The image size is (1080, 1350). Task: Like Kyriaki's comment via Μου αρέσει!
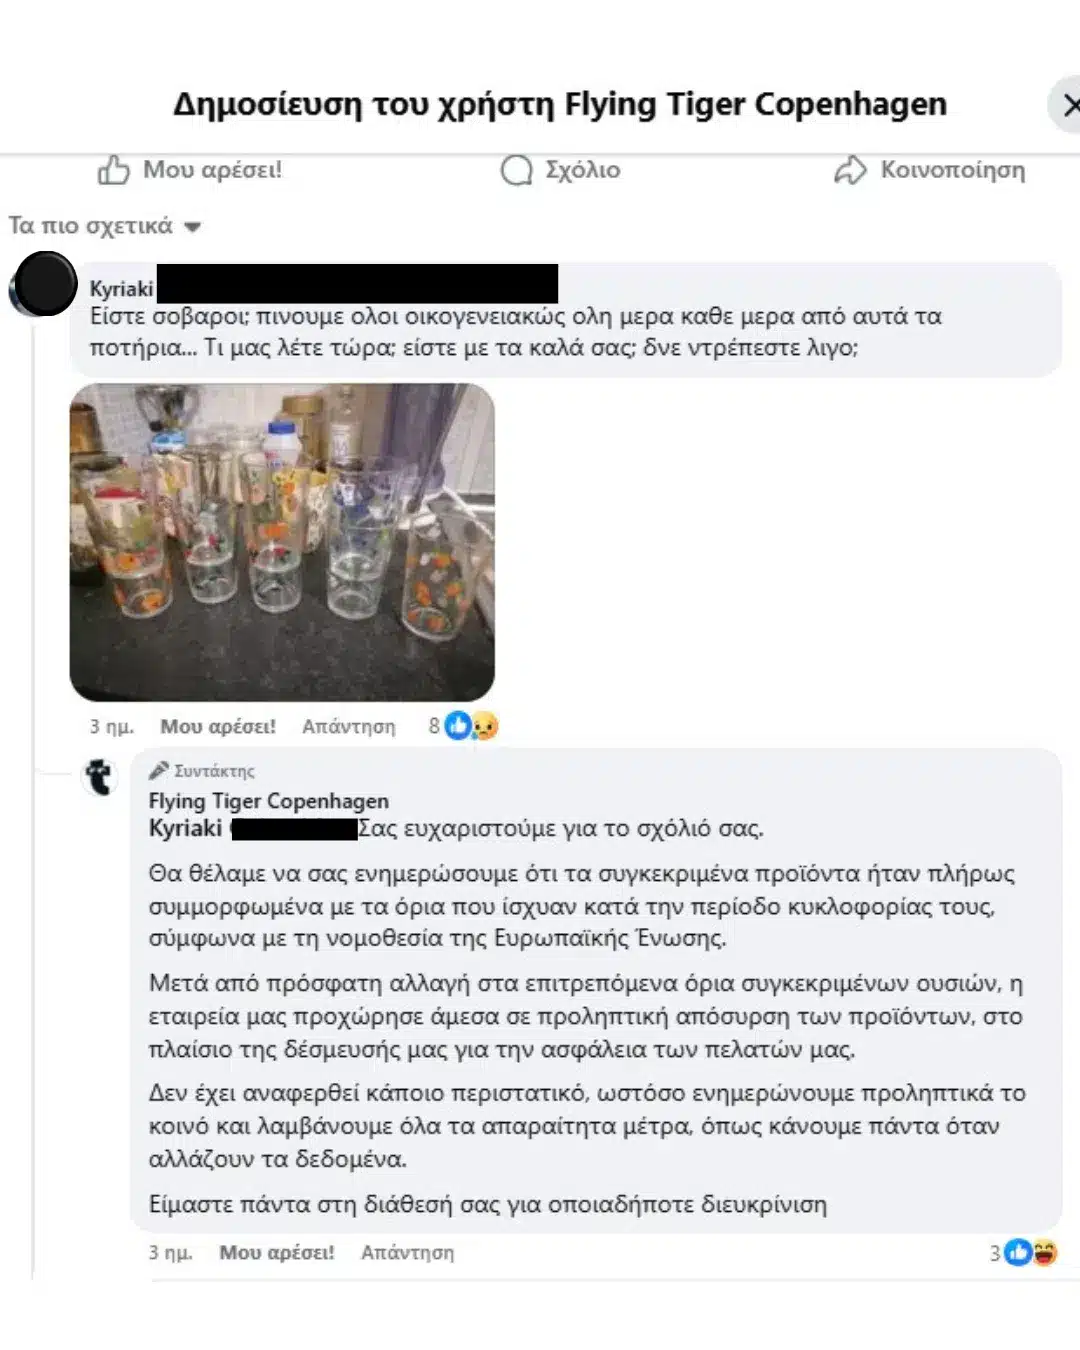tap(218, 727)
